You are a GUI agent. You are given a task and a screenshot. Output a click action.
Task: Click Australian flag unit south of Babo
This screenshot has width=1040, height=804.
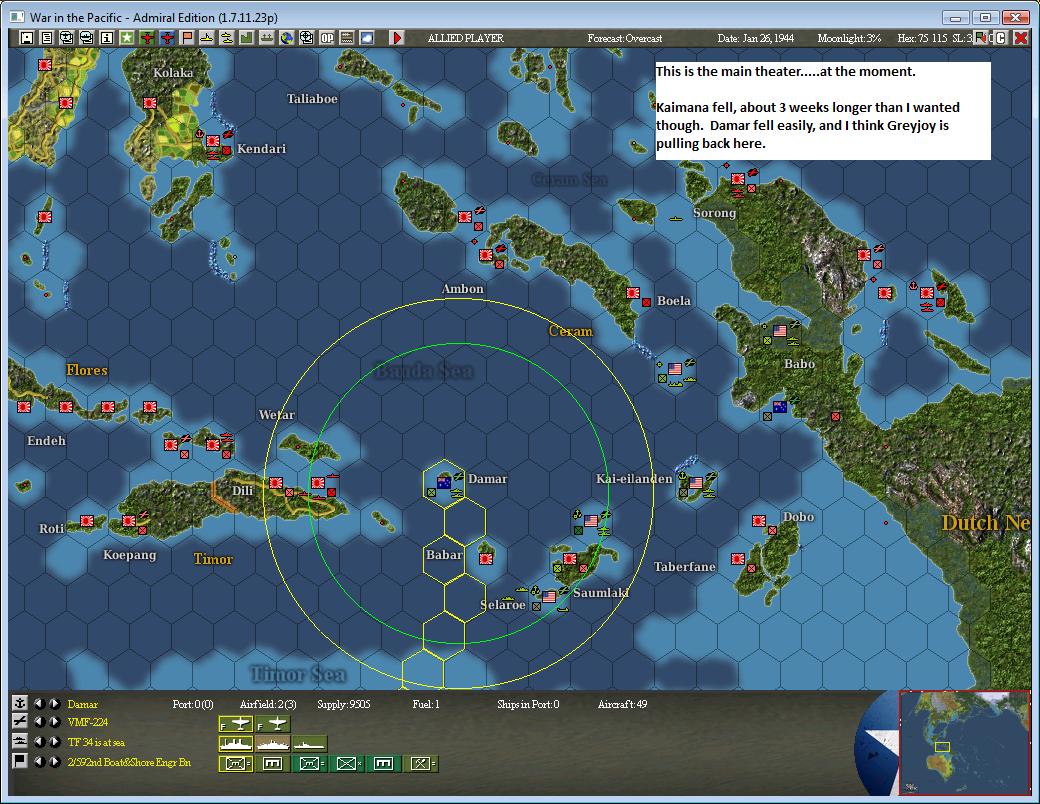(x=780, y=407)
